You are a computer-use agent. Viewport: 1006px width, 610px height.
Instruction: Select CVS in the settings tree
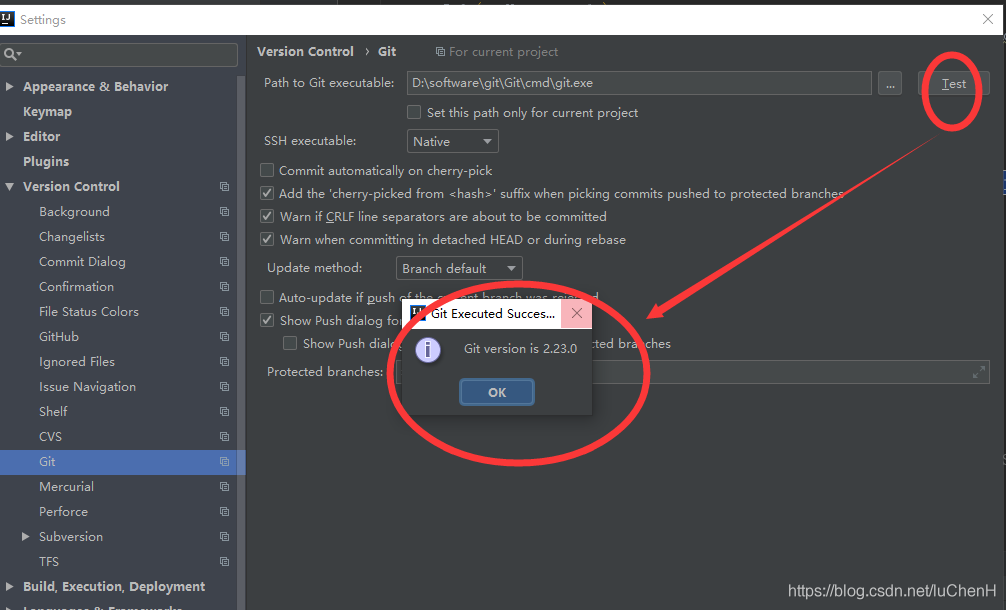[x=50, y=437]
